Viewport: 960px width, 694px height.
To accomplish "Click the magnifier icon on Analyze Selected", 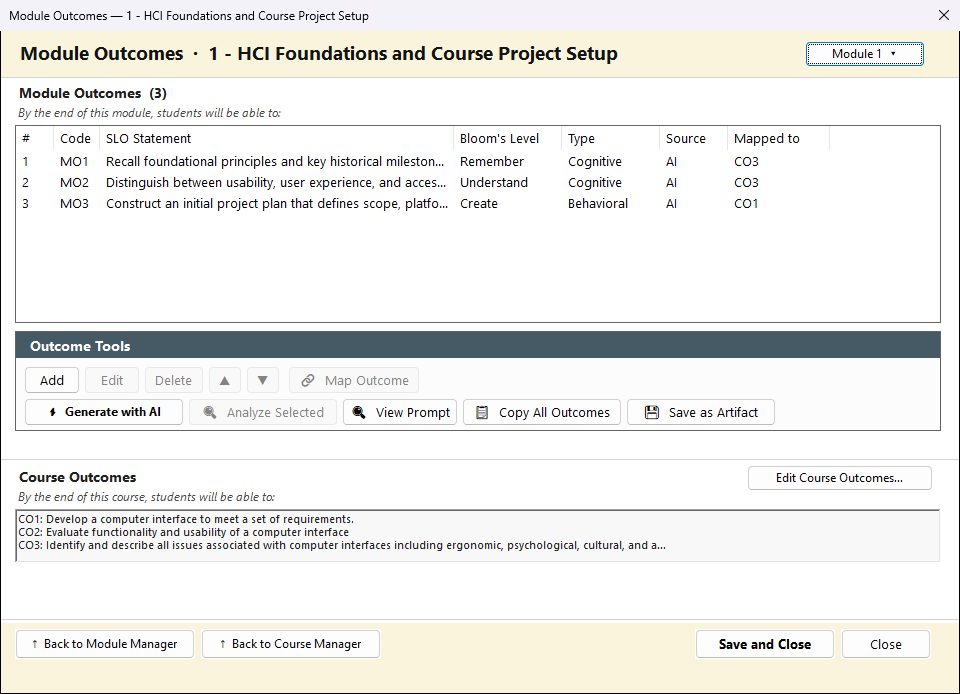I will [210, 412].
